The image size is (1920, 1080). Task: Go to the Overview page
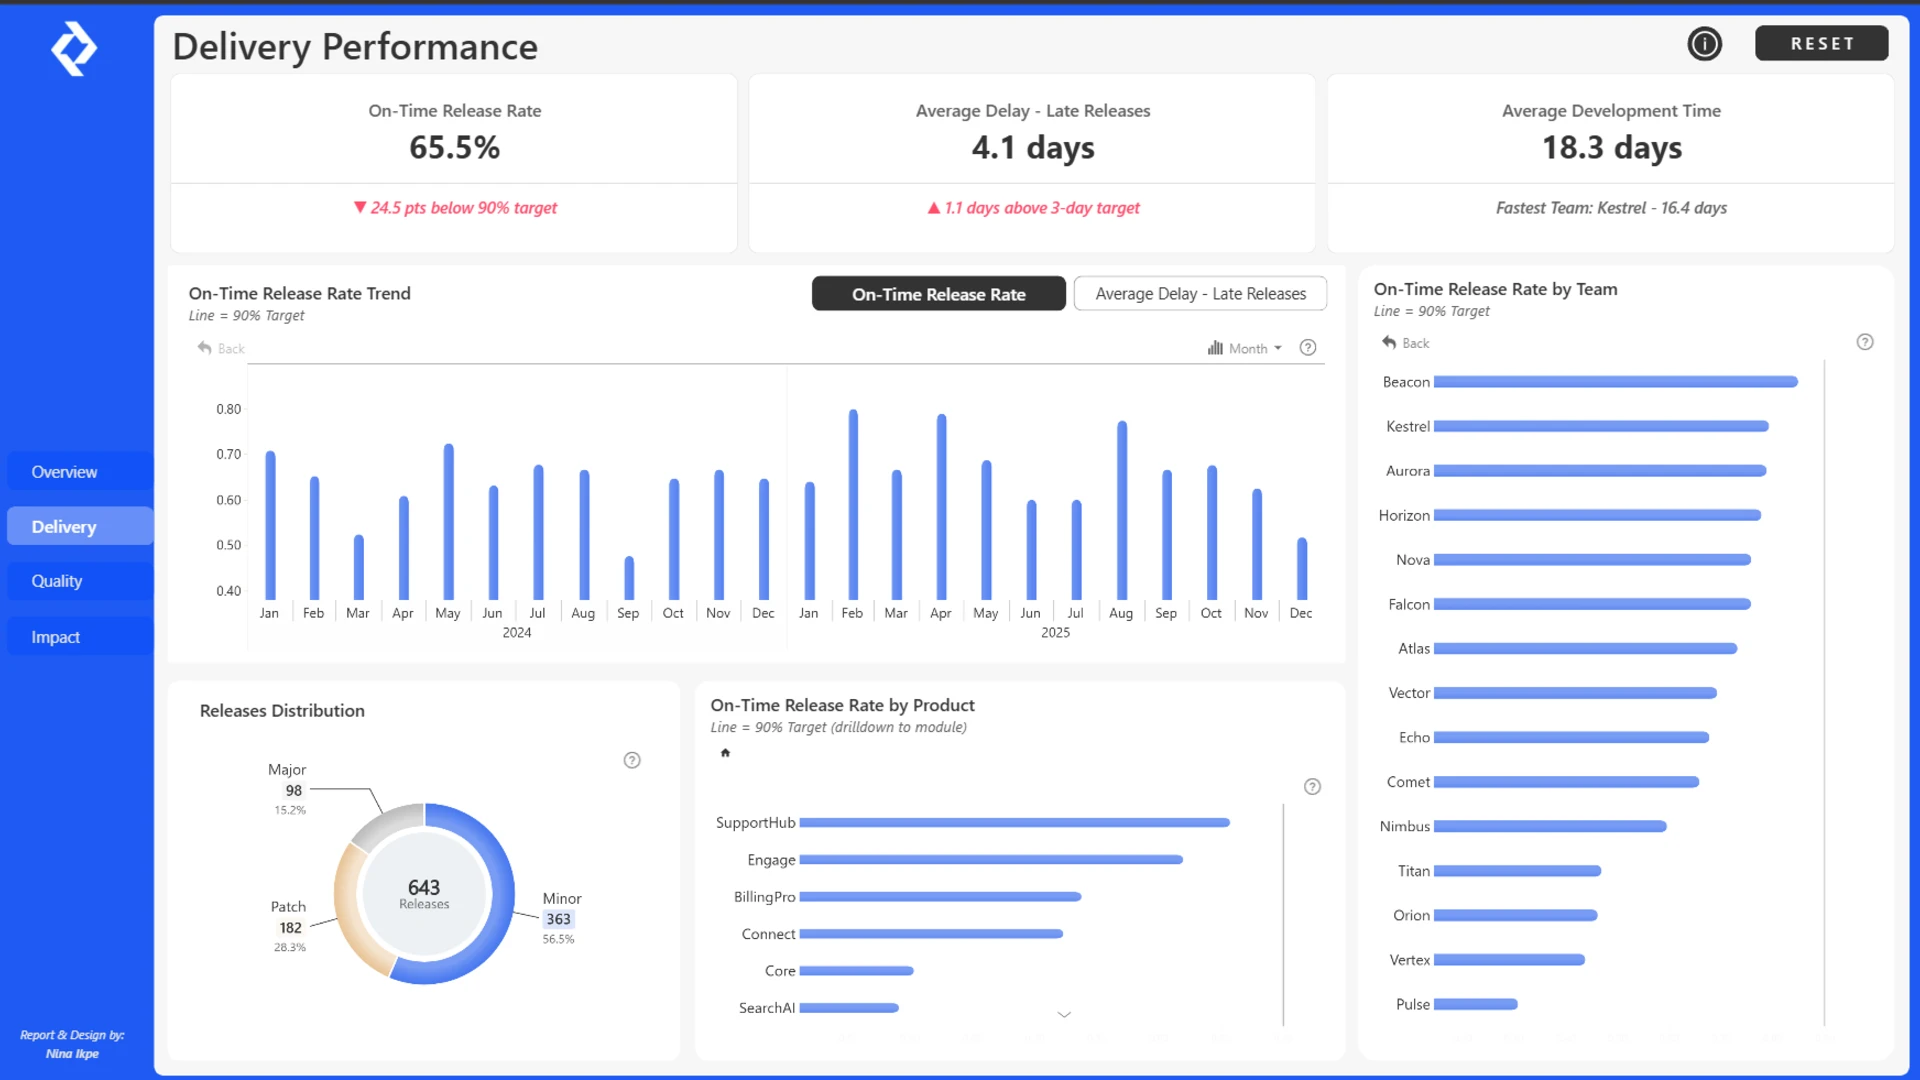(80, 472)
